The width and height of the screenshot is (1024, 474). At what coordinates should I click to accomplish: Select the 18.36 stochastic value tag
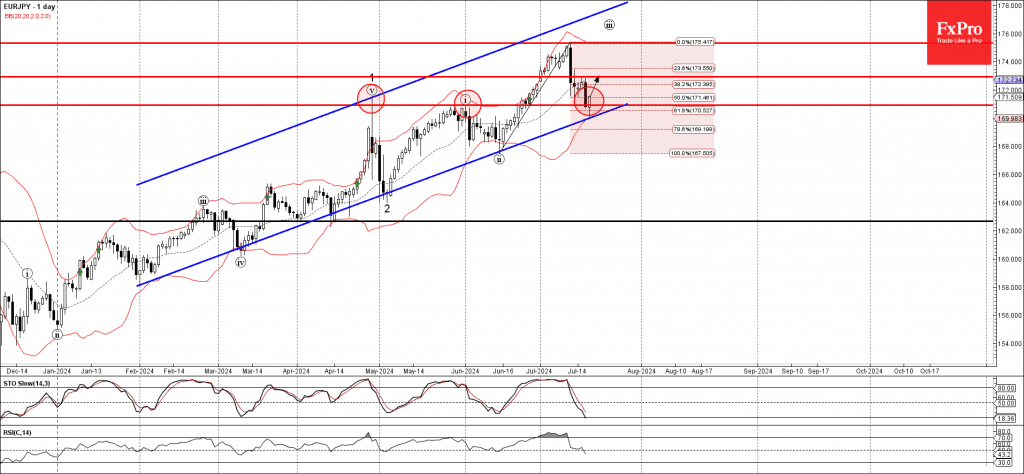1006,418
